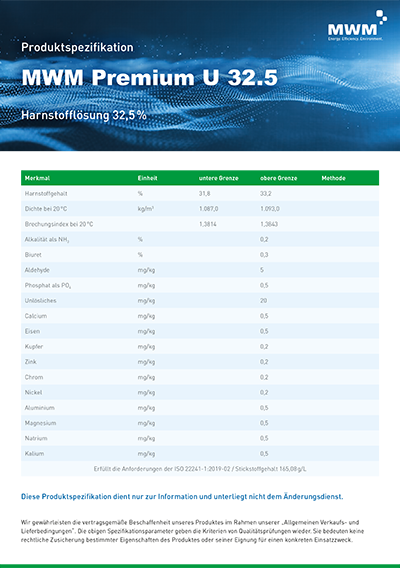400x568 pixels.
Task: Click the ISO 22241-1:2019-02 footnote line
Action: pyautogui.click(x=200, y=469)
